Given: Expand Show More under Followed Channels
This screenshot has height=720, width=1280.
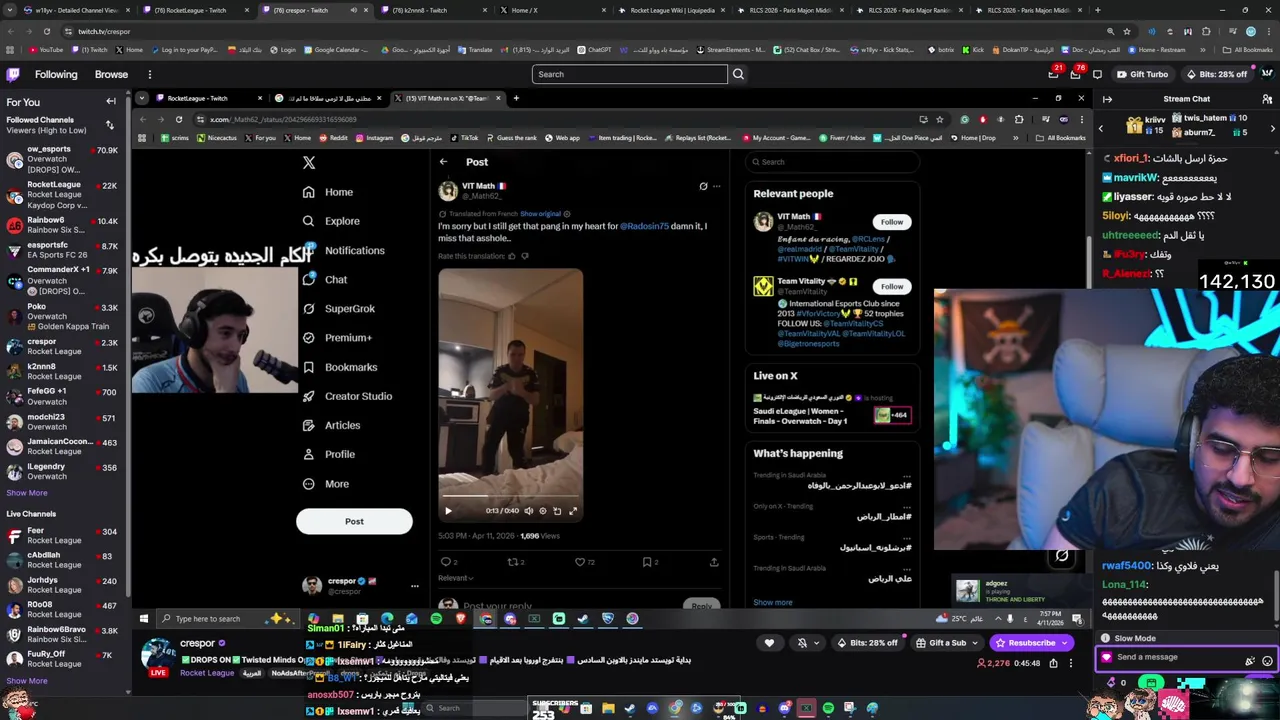Looking at the screenshot, I should (27, 493).
